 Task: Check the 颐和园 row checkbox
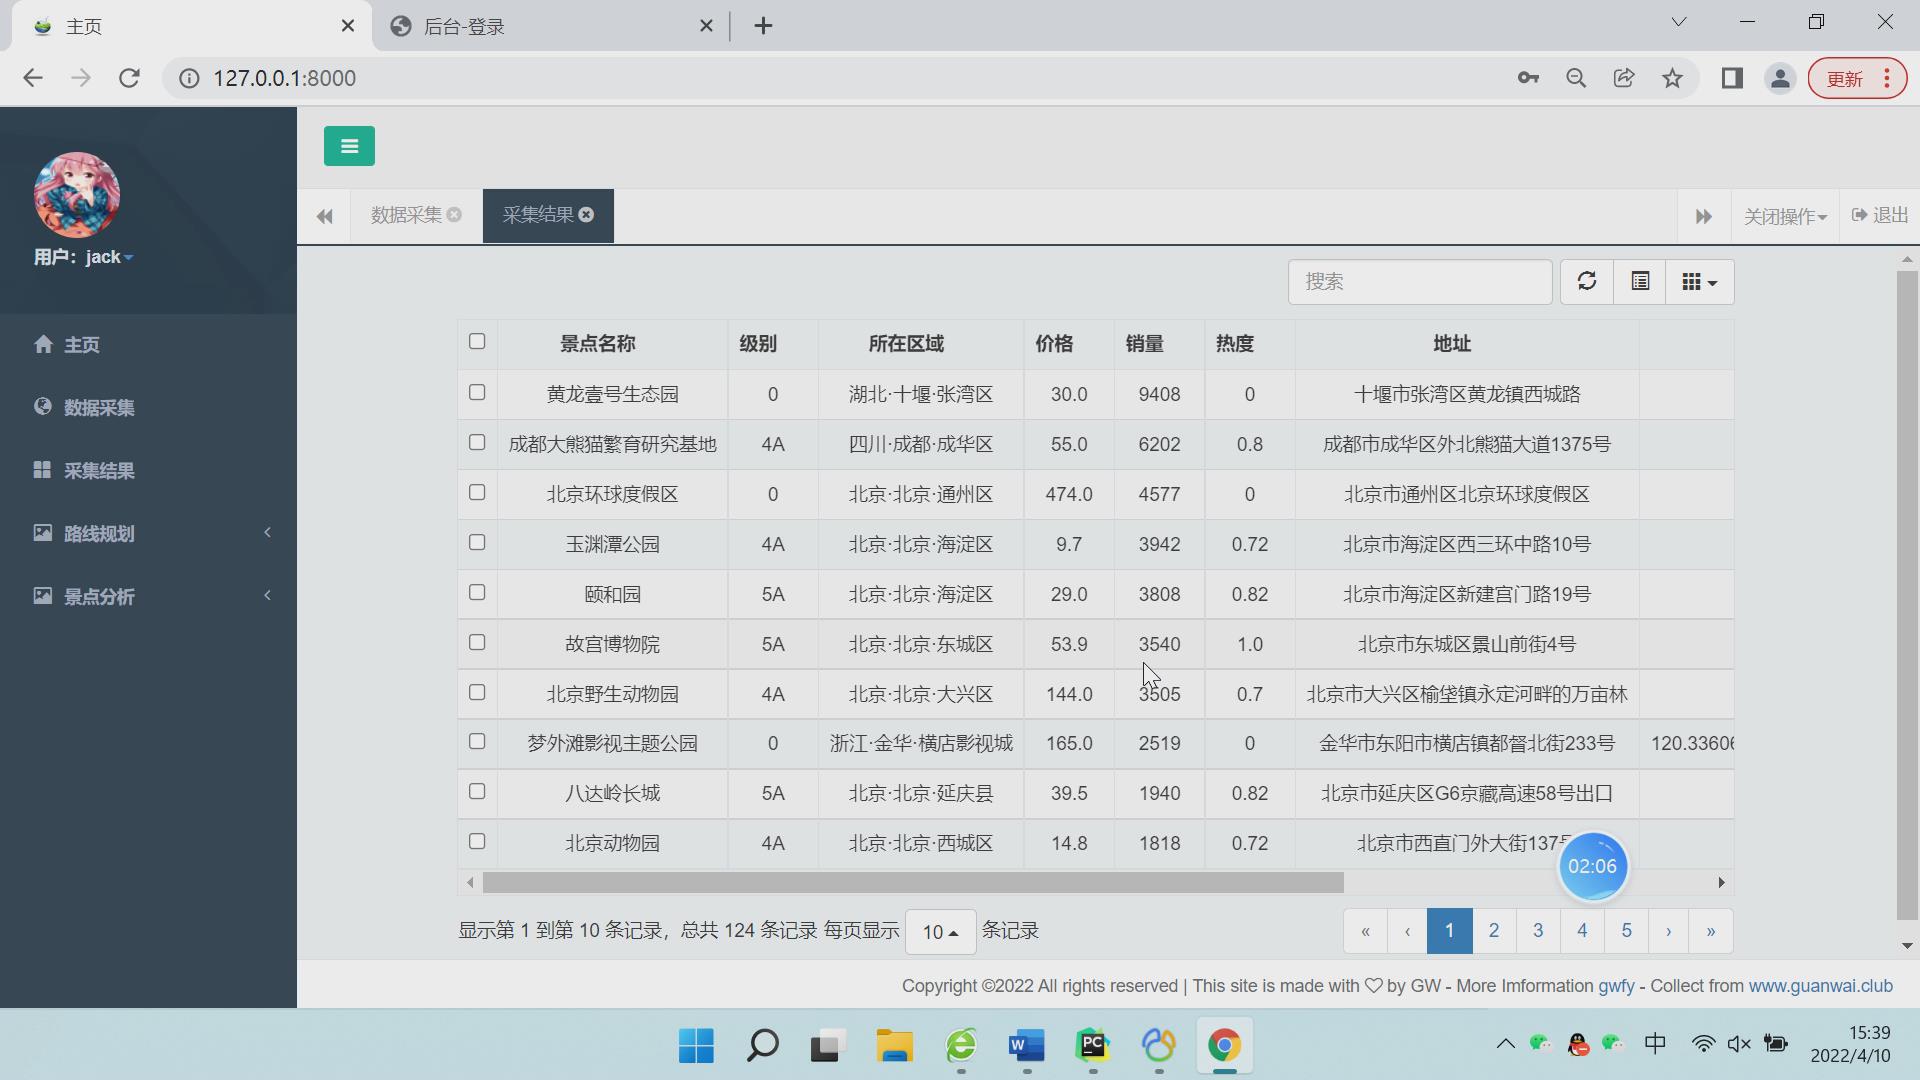477,593
